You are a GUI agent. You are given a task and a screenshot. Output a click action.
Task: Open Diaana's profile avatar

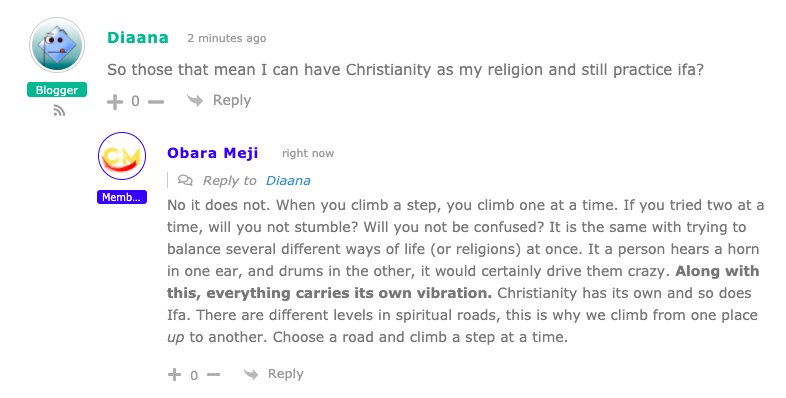pos(57,45)
